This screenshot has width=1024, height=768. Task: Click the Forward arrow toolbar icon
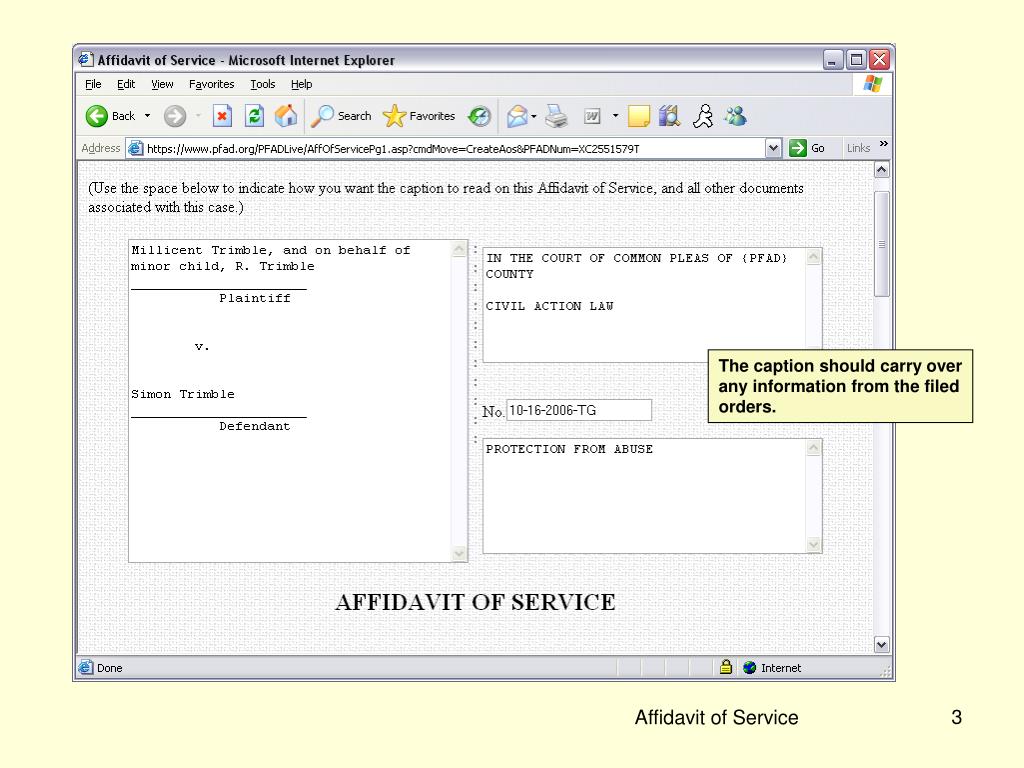175,116
